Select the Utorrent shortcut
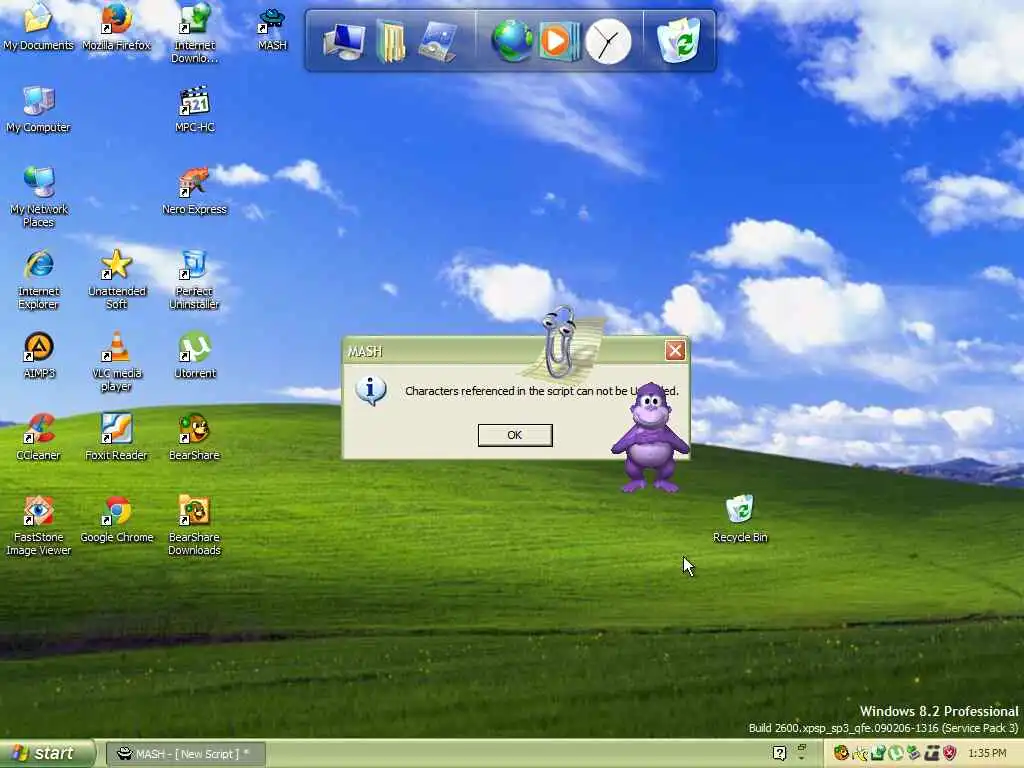 (x=195, y=356)
